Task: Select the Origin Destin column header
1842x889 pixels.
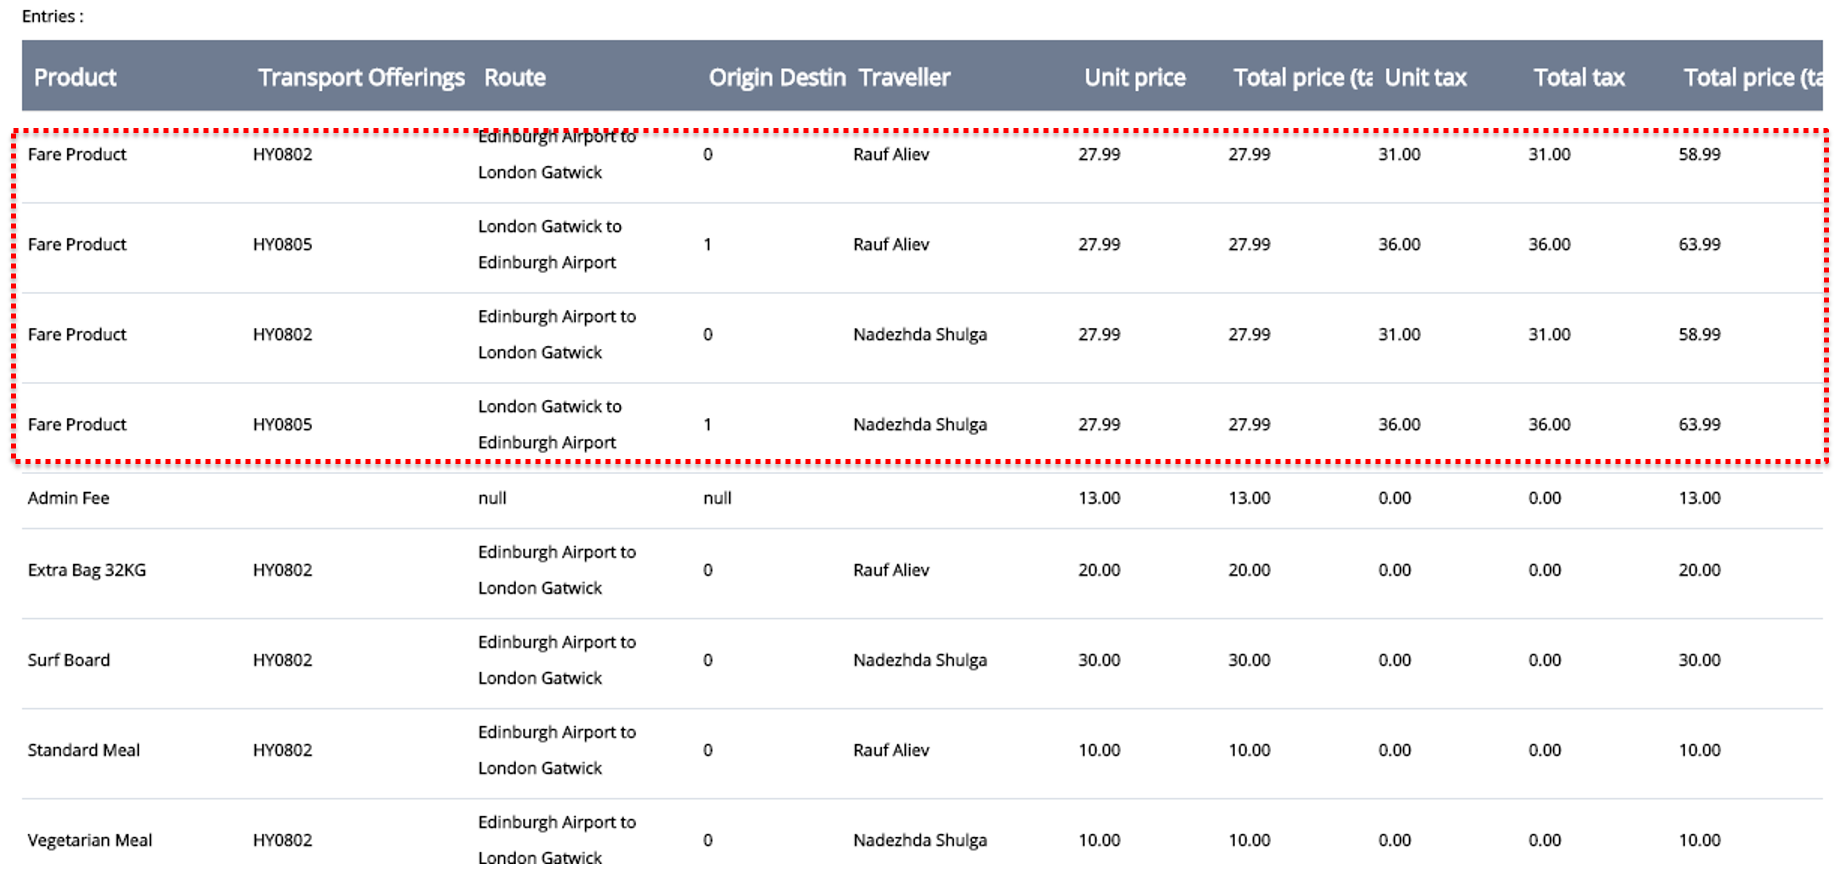Action: [777, 77]
